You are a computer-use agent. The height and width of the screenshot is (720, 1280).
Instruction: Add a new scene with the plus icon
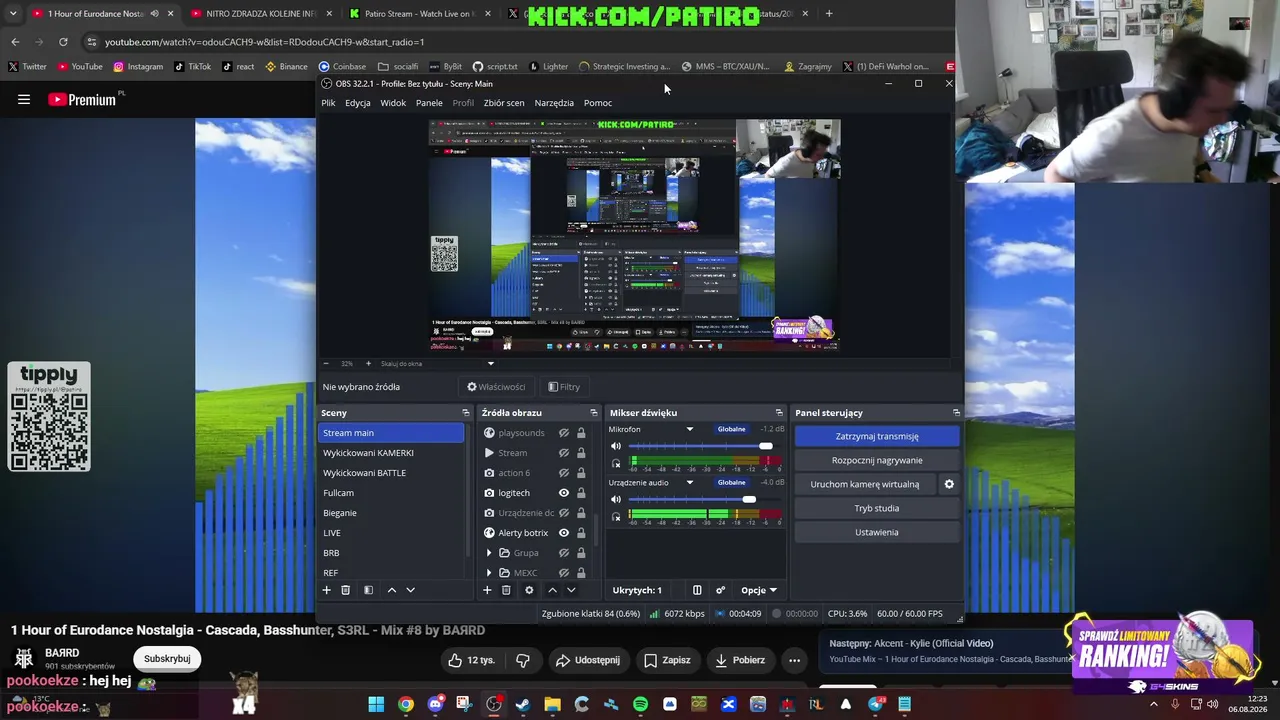point(326,590)
